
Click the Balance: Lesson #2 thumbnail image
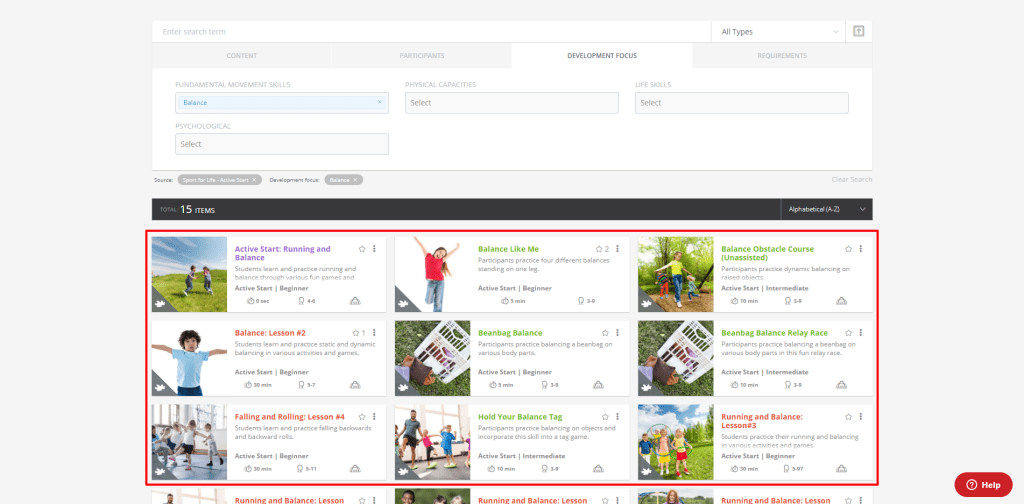(189, 358)
